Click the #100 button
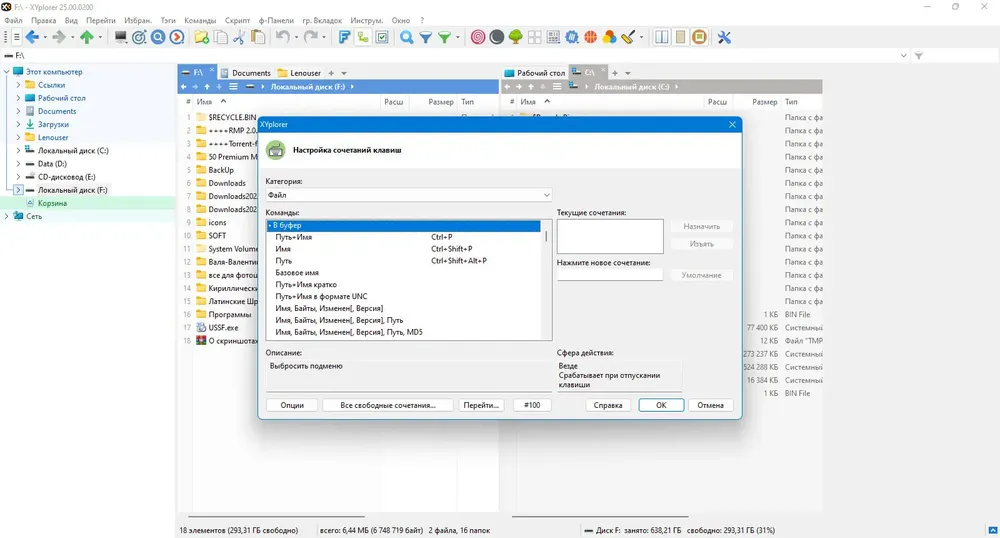The height and width of the screenshot is (538, 1000). point(532,405)
